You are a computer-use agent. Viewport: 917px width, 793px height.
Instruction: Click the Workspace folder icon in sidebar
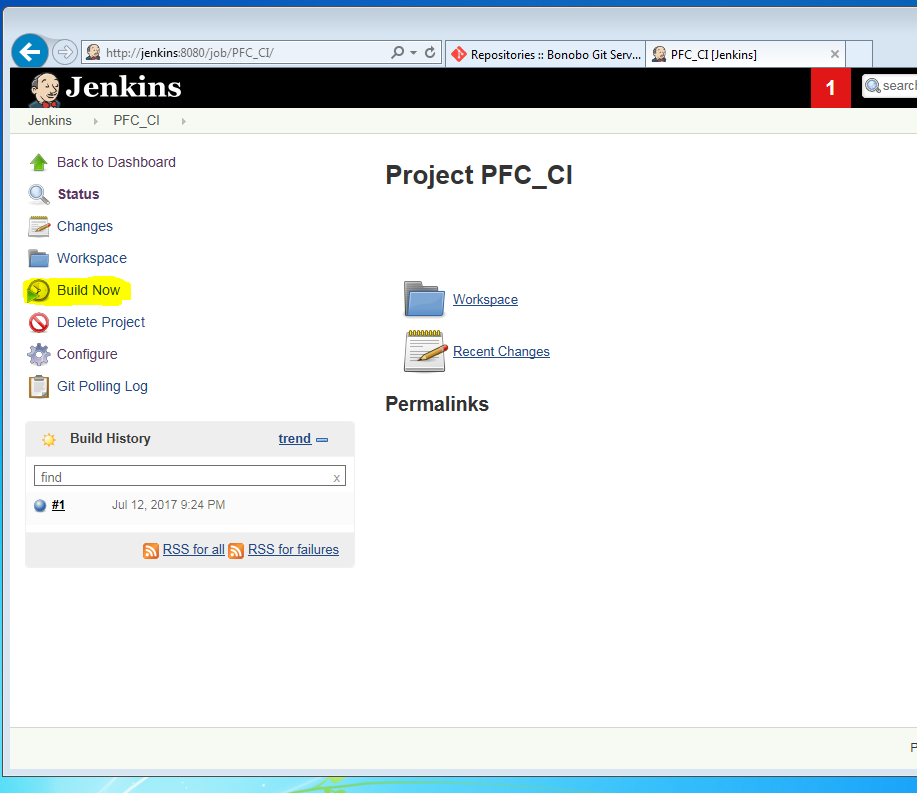click(x=39, y=258)
